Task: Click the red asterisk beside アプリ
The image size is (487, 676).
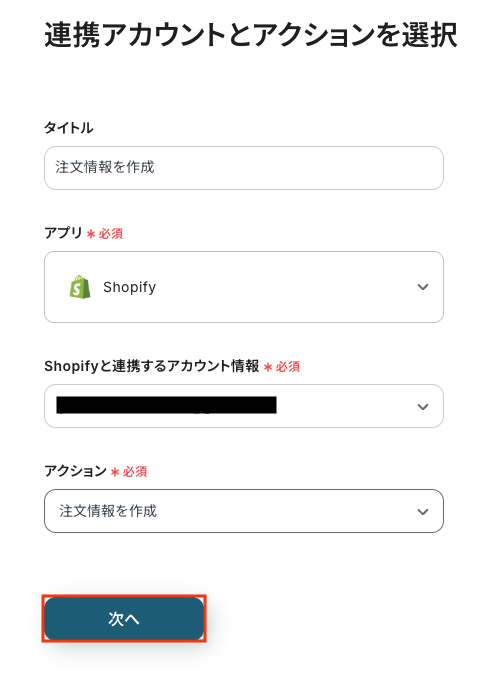Action: pos(91,234)
